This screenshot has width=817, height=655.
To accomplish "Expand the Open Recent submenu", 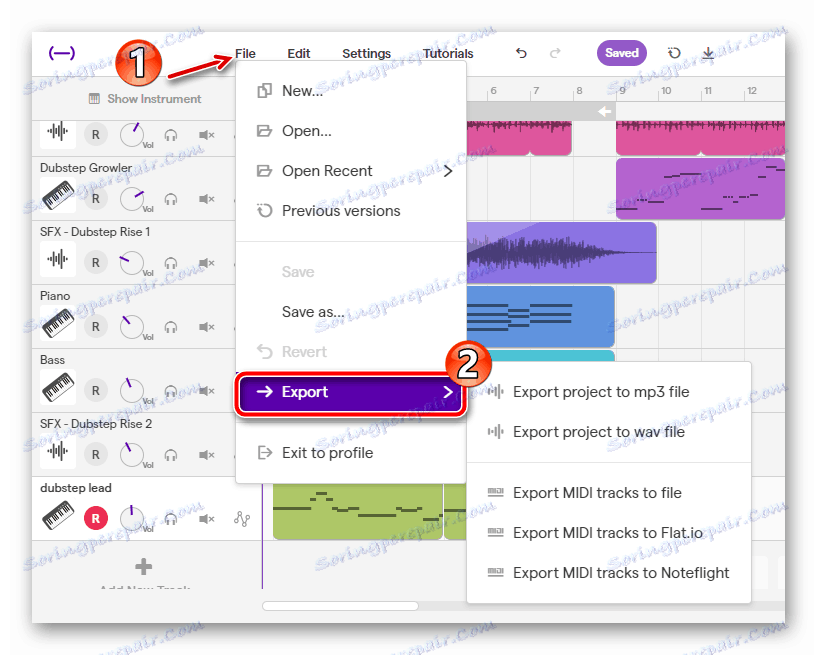I will point(351,171).
